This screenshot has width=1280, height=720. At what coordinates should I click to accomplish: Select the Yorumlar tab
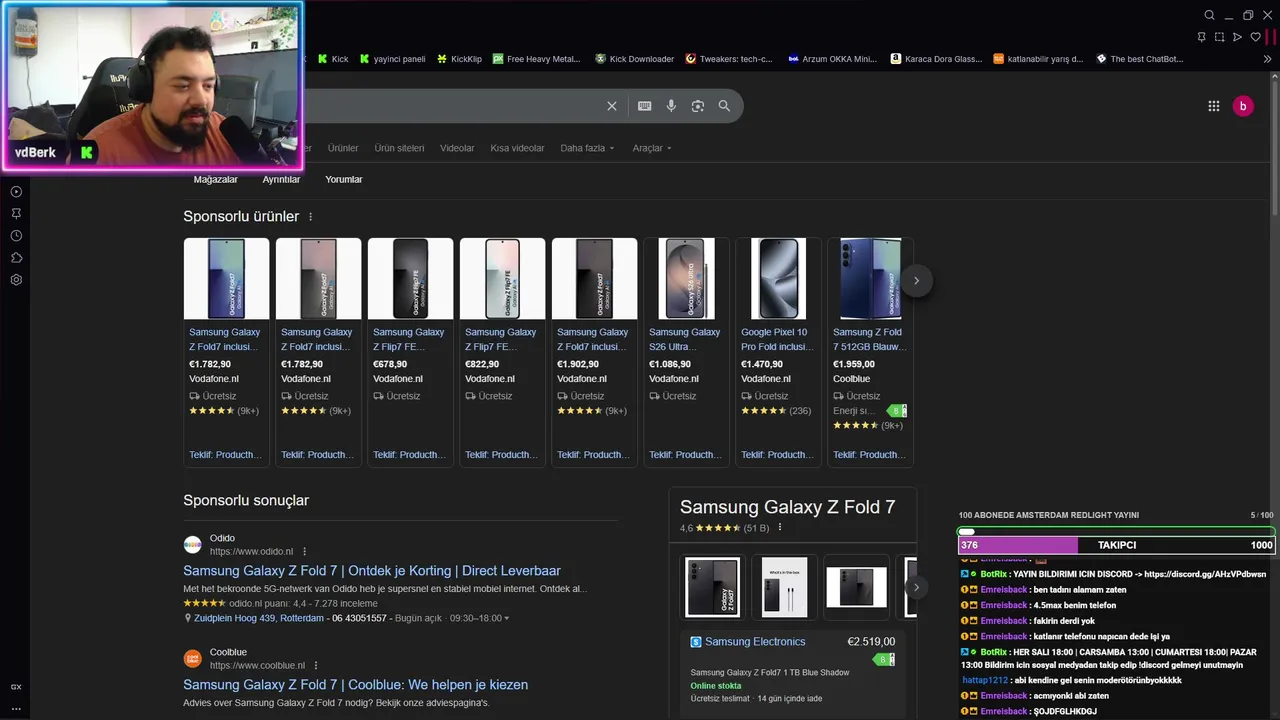click(x=344, y=180)
